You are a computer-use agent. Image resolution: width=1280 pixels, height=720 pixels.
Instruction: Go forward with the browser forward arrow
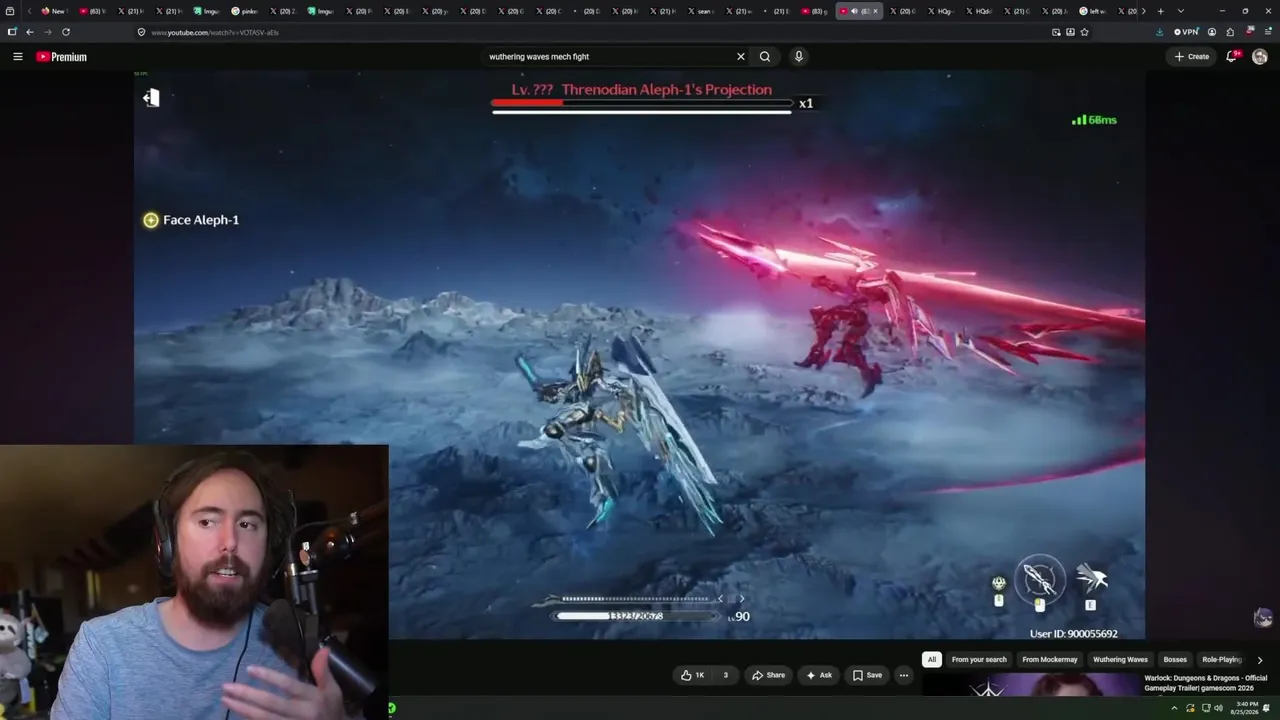(47, 32)
